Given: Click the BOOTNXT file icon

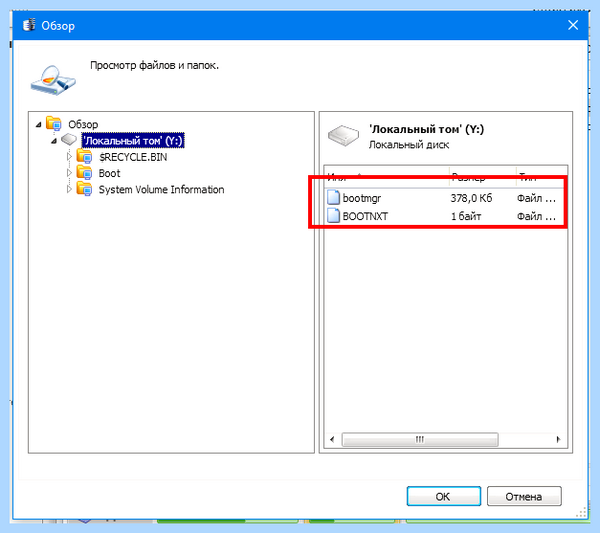Looking at the screenshot, I should pos(333,216).
